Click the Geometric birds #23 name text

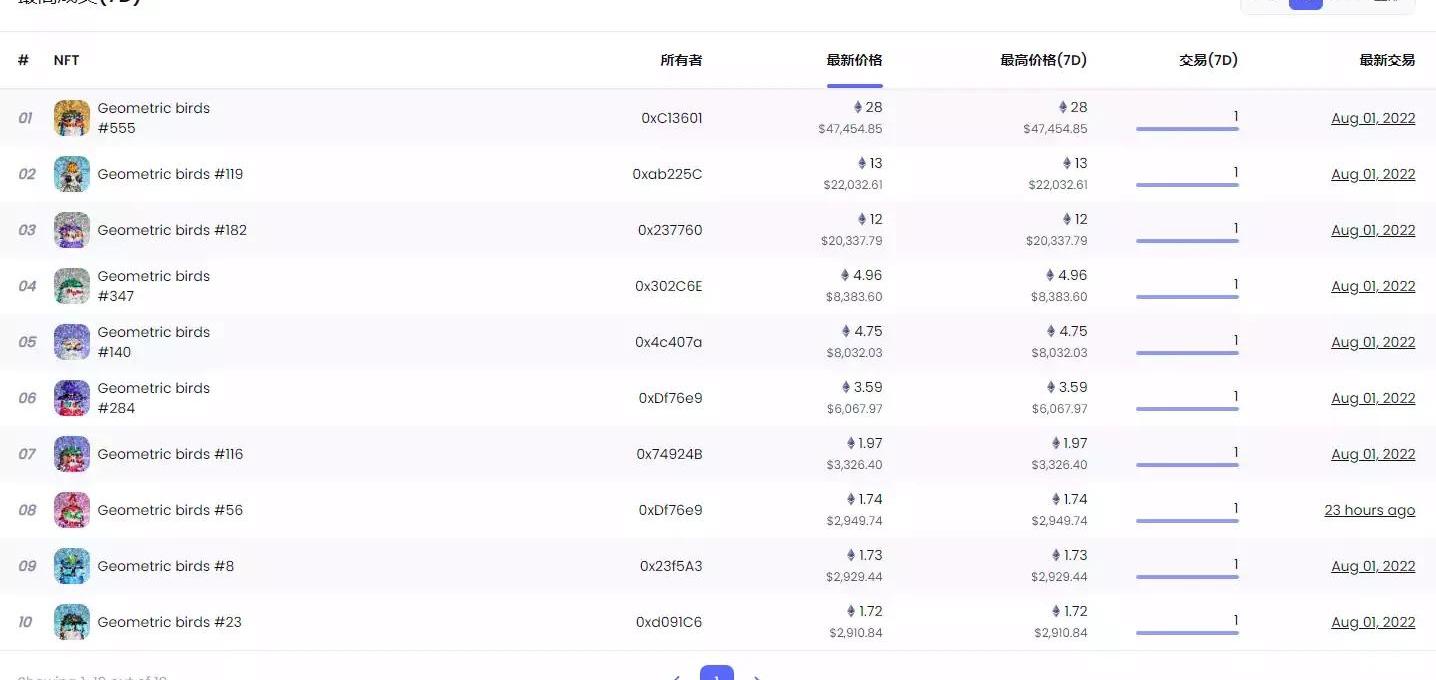tap(169, 622)
